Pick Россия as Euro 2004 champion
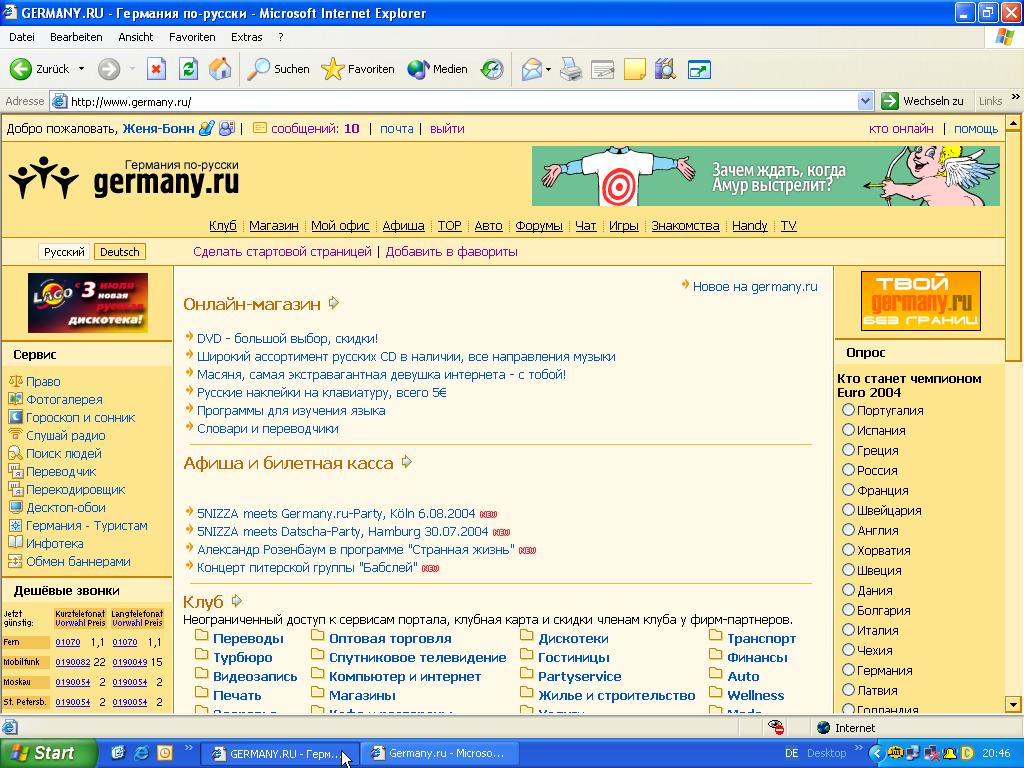This screenshot has height=768, width=1024. (848, 470)
